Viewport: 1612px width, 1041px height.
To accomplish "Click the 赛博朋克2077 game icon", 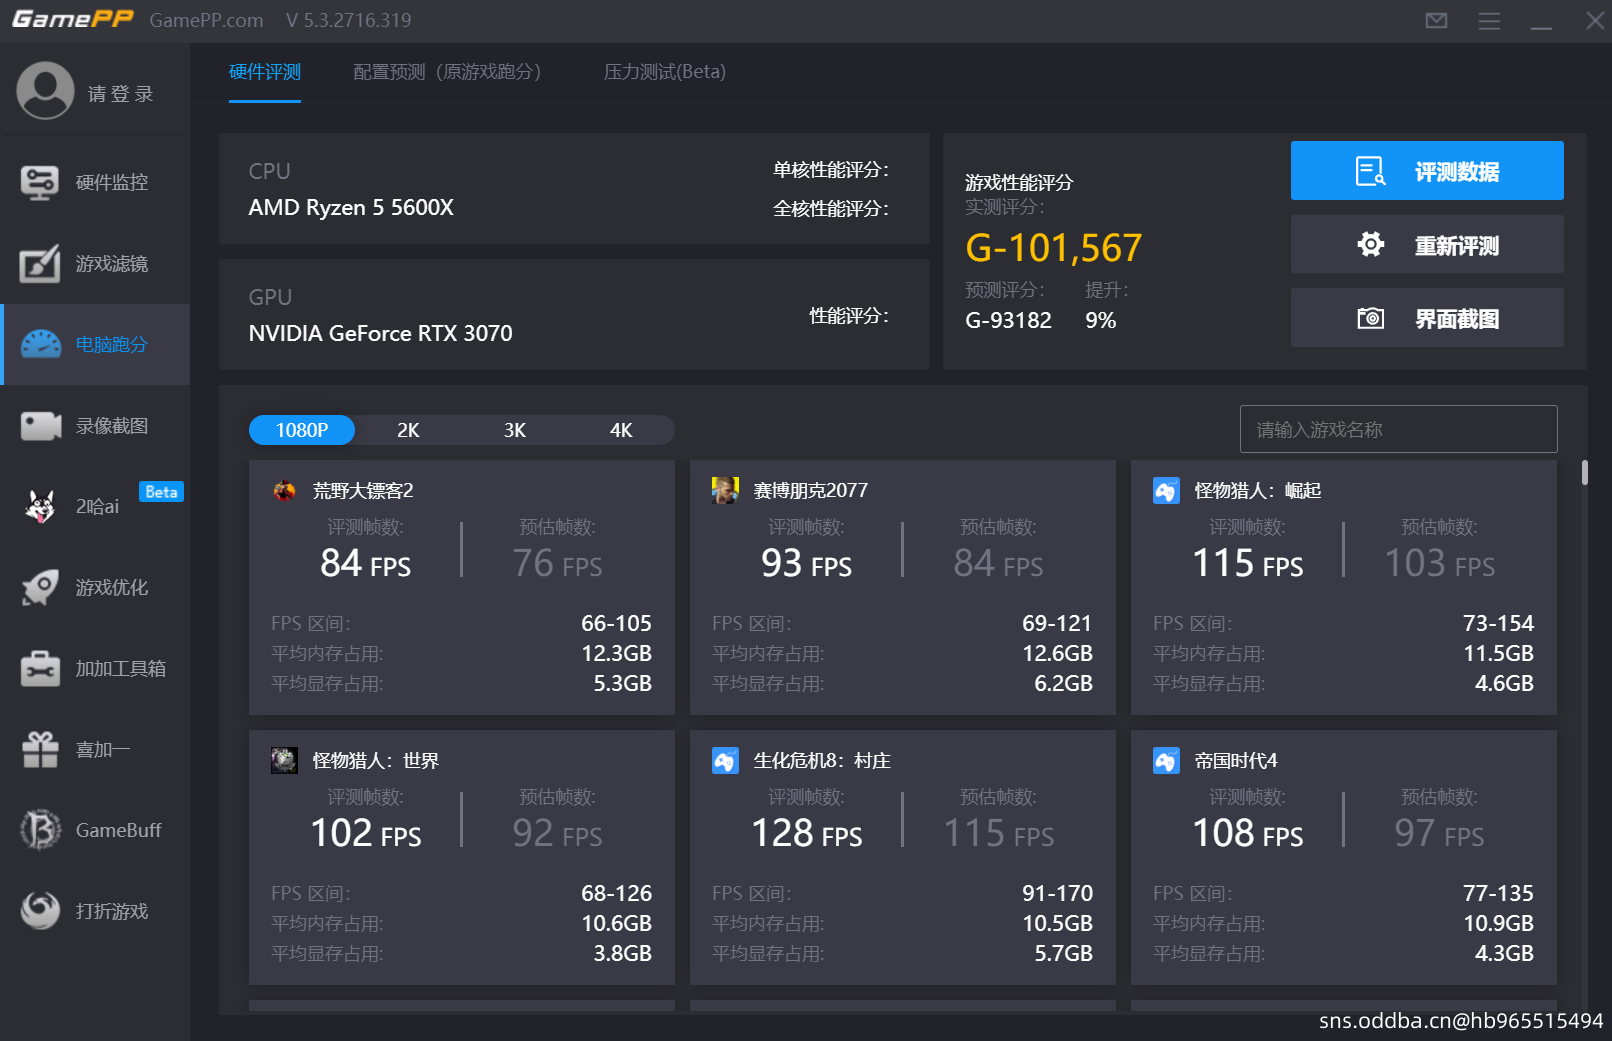I will tap(725, 491).
